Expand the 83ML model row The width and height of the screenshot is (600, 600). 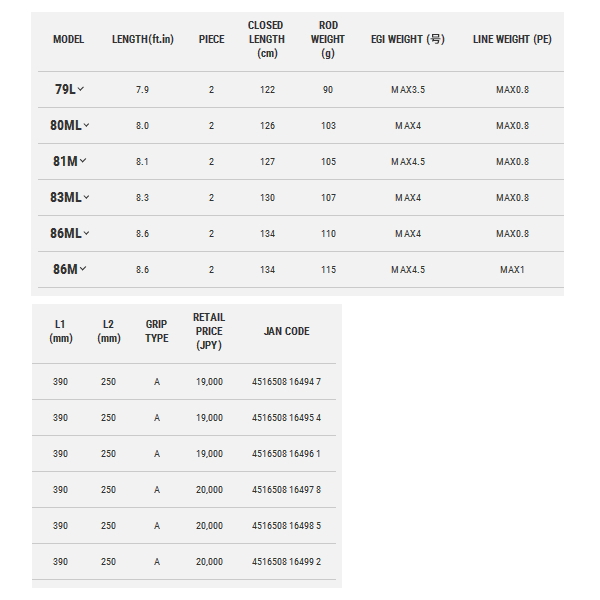click(69, 197)
